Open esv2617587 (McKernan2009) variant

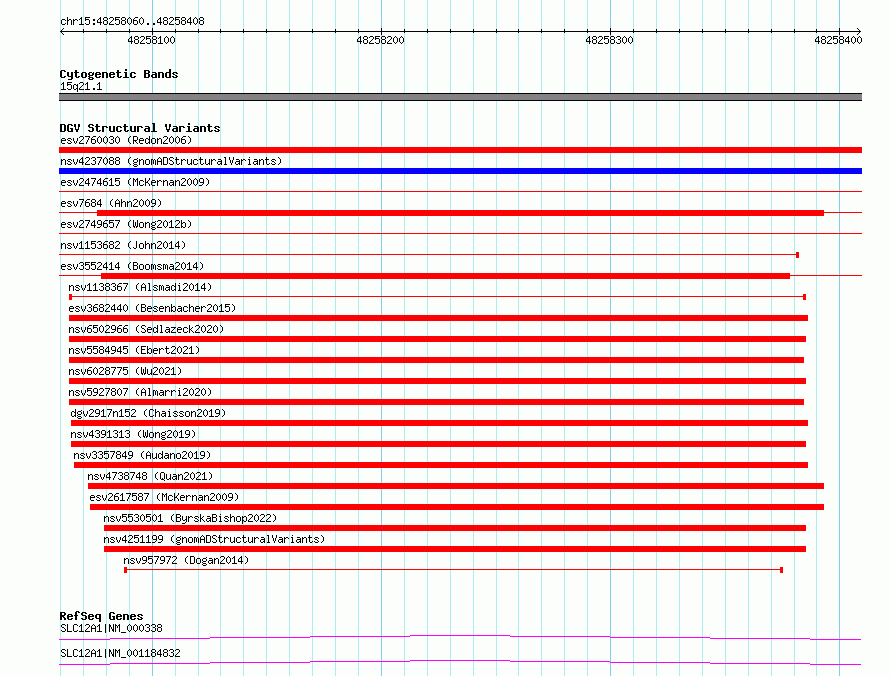pyautogui.click(x=164, y=497)
